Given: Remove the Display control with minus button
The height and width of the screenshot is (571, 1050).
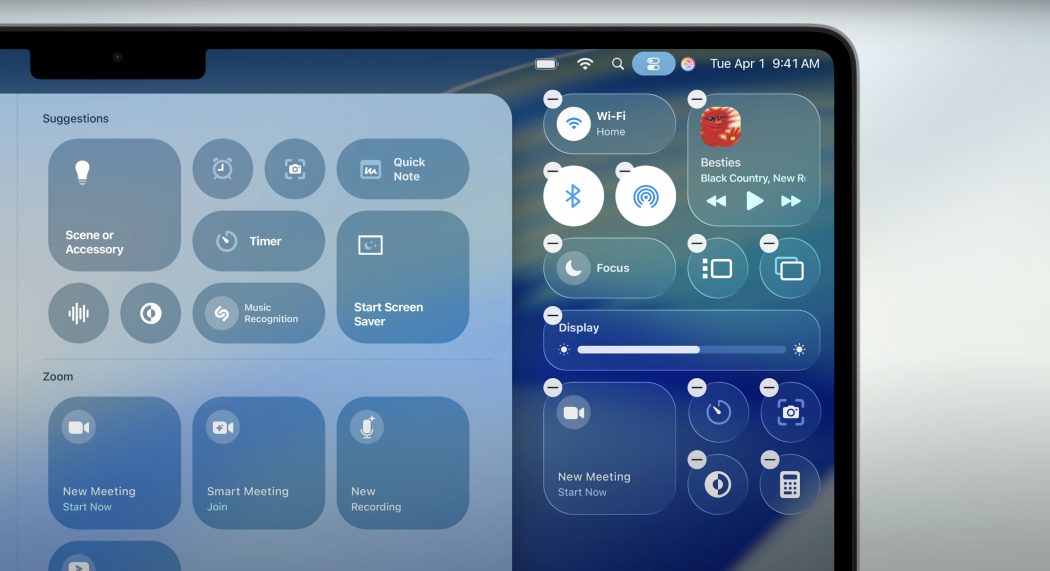Looking at the screenshot, I should (x=553, y=316).
